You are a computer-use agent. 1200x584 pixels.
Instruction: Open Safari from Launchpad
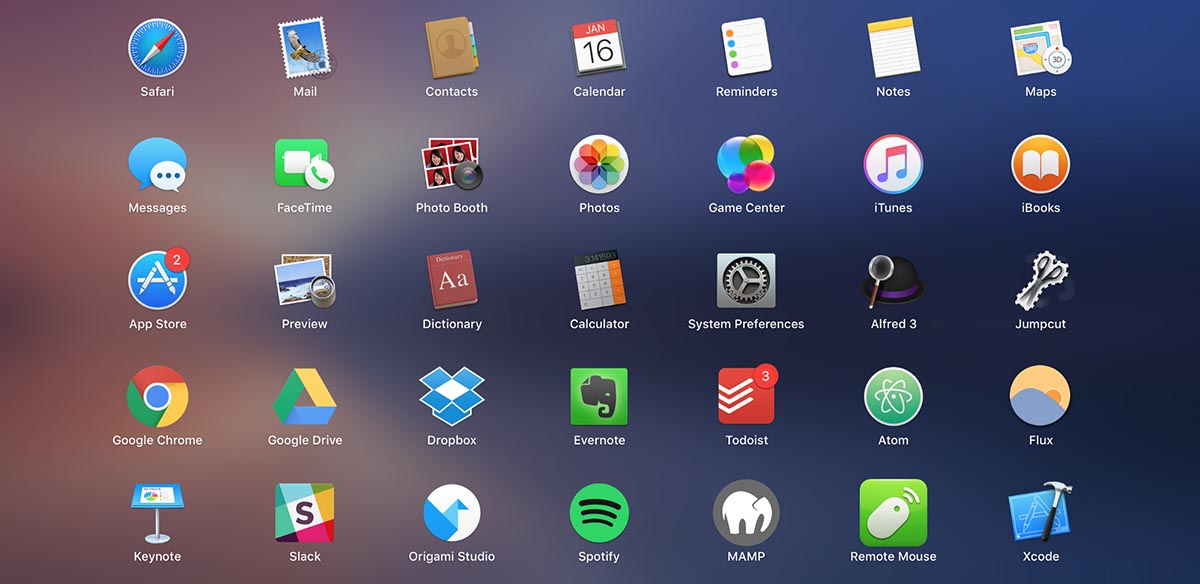click(x=157, y=49)
